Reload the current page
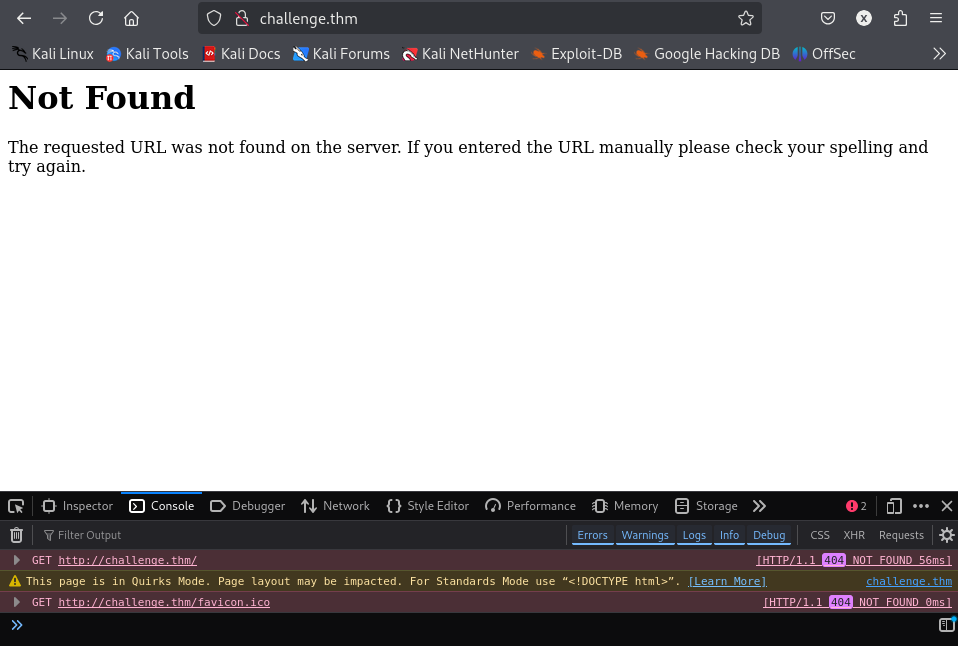The image size is (958, 646). point(96,18)
